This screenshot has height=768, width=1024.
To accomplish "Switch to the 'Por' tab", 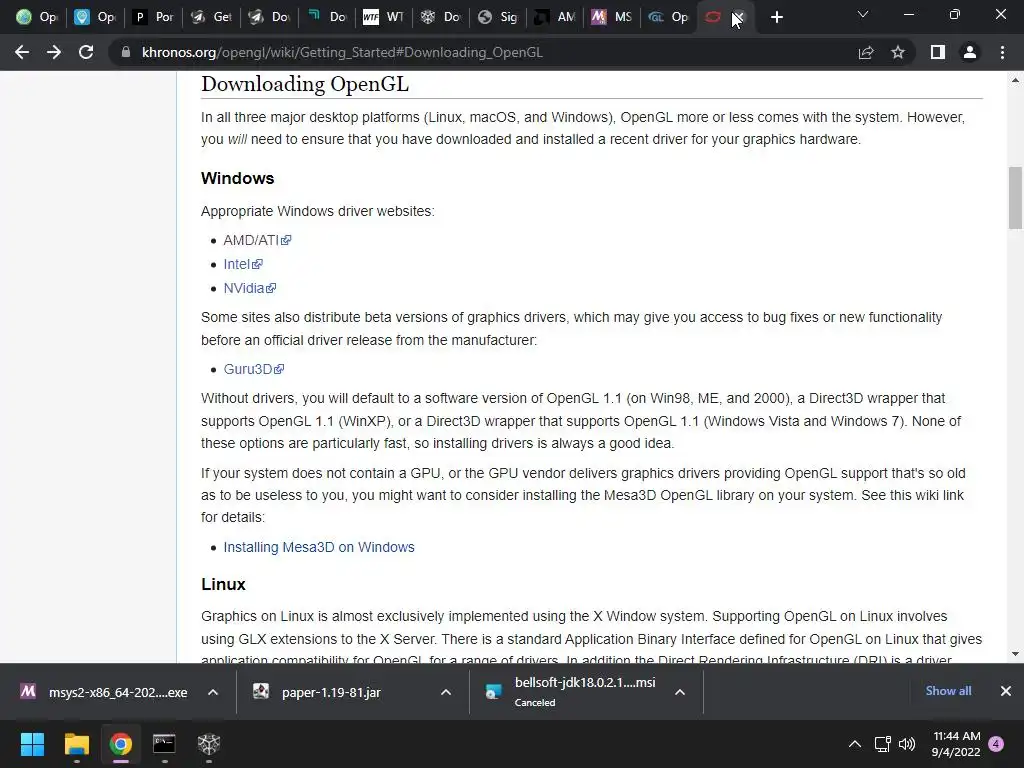I will pyautogui.click(x=153, y=17).
